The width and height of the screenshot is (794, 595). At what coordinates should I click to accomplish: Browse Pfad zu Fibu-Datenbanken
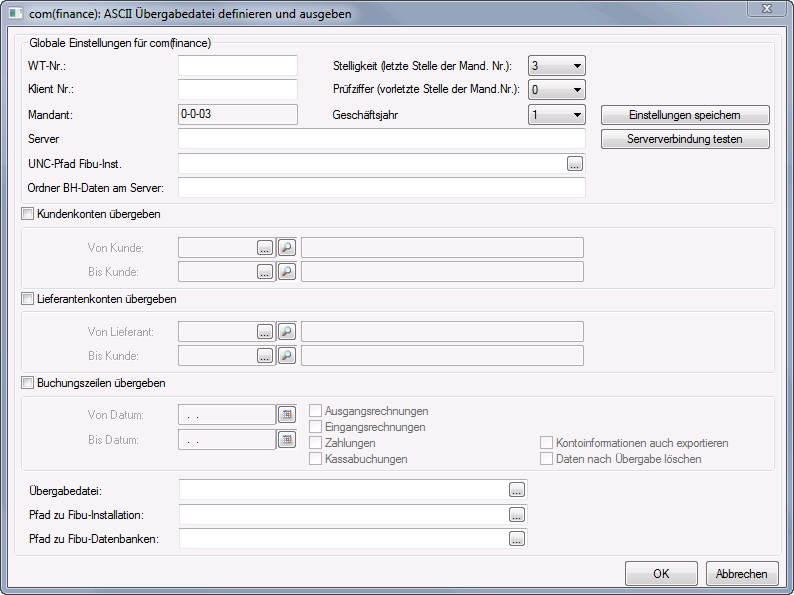click(517, 539)
